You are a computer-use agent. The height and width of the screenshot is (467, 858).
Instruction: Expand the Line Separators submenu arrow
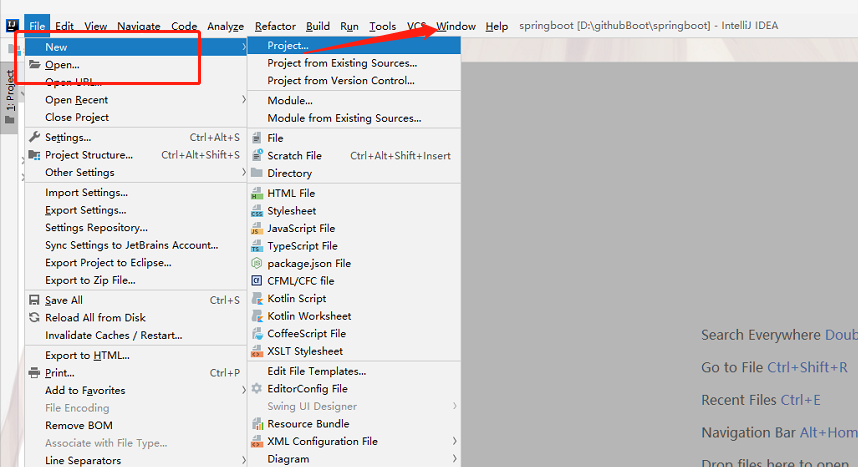(x=244, y=460)
